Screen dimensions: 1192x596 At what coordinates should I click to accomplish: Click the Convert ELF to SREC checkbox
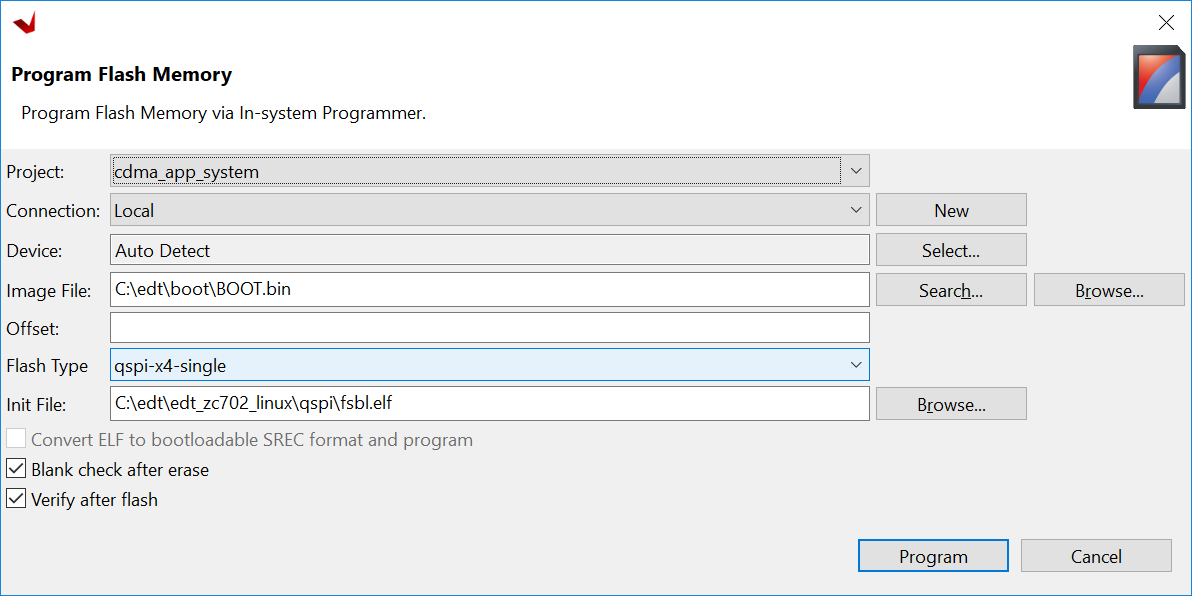(x=16, y=439)
